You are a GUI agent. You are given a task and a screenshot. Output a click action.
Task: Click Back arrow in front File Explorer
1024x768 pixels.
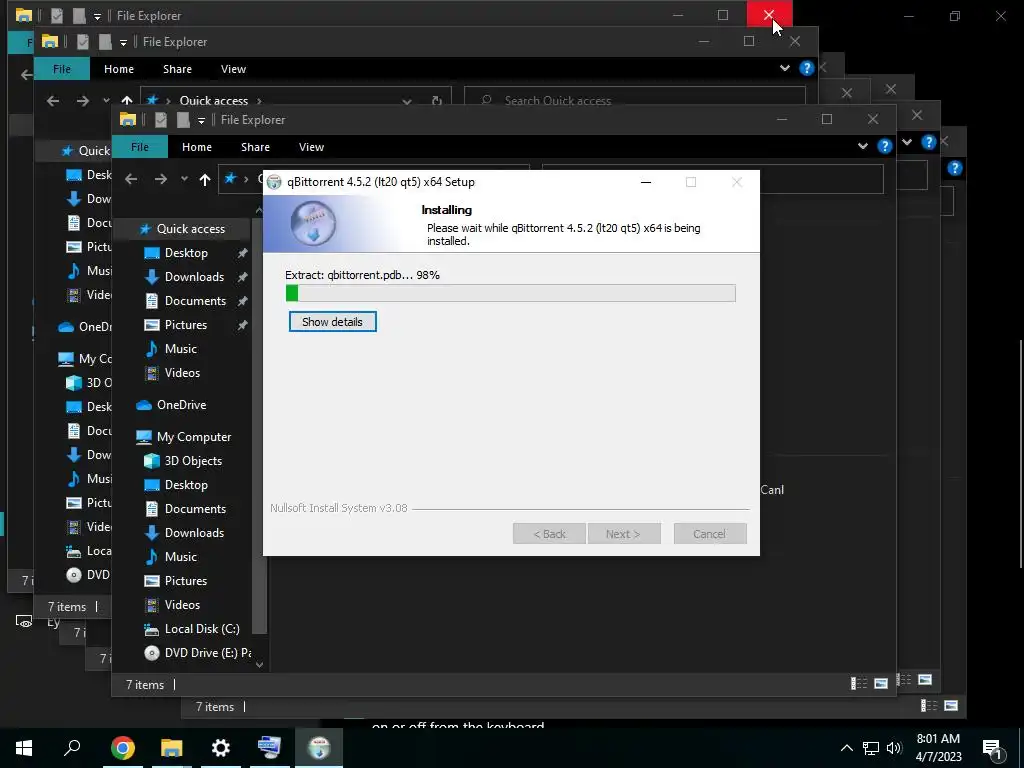pyautogui.click(x=131, y=179)
